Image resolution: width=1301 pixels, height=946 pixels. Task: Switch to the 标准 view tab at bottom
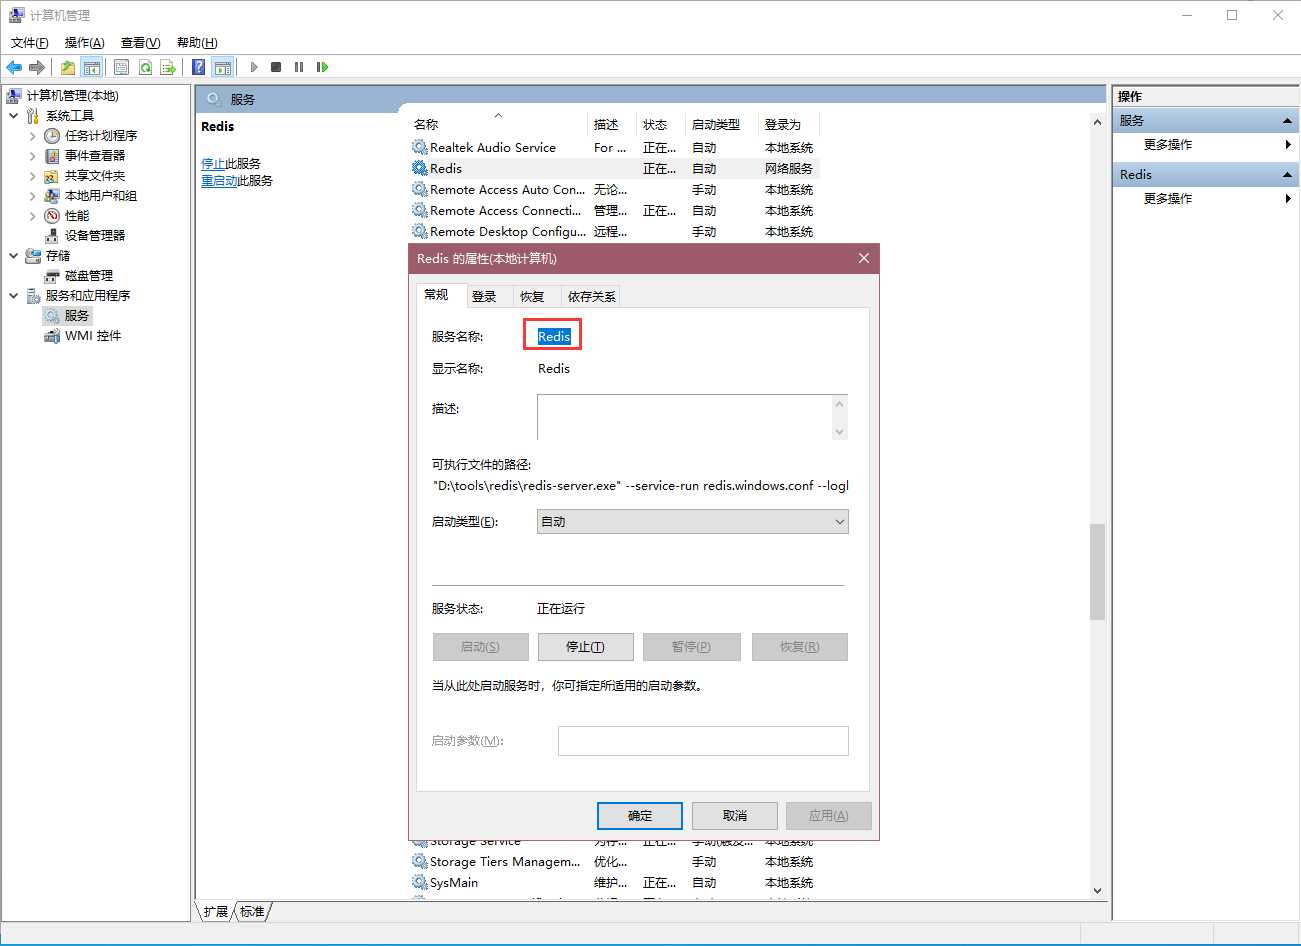click(253, 911)
